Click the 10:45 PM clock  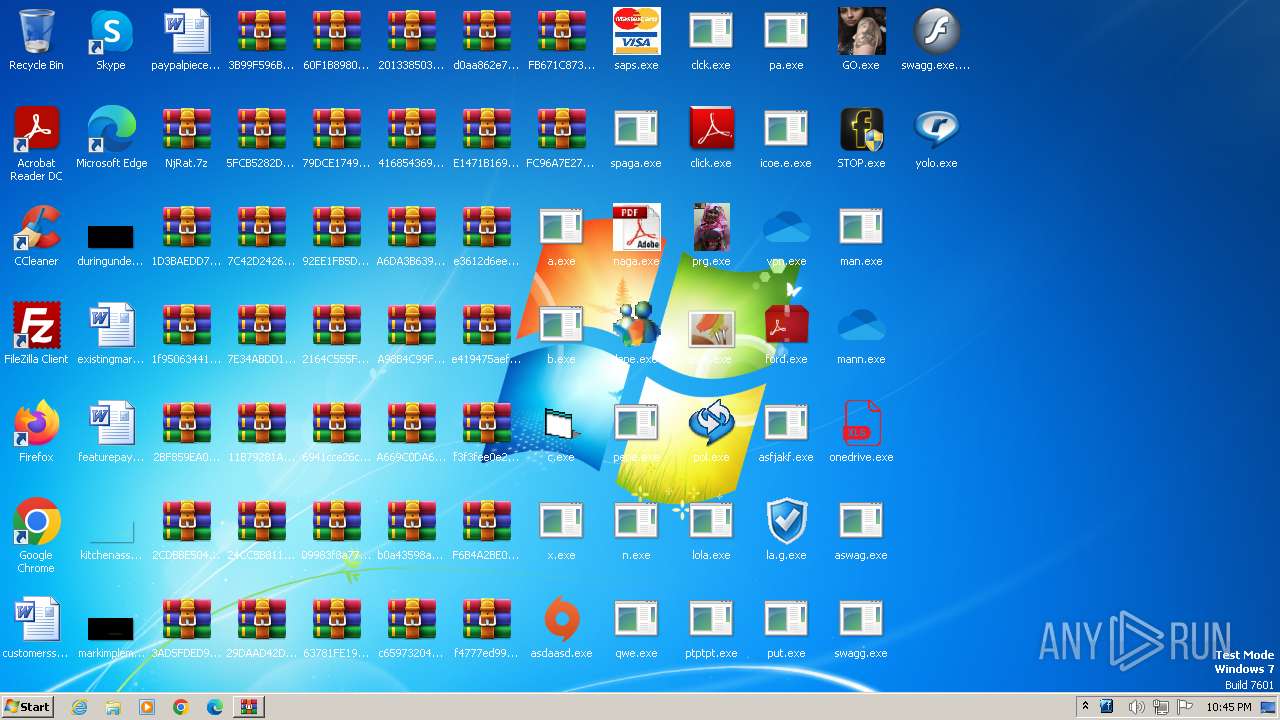[x=1228, y=707]
